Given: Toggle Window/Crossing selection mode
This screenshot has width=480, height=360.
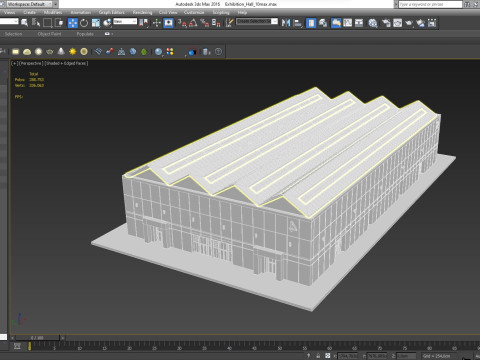Looking at the screenshot, I should [59, 23].
